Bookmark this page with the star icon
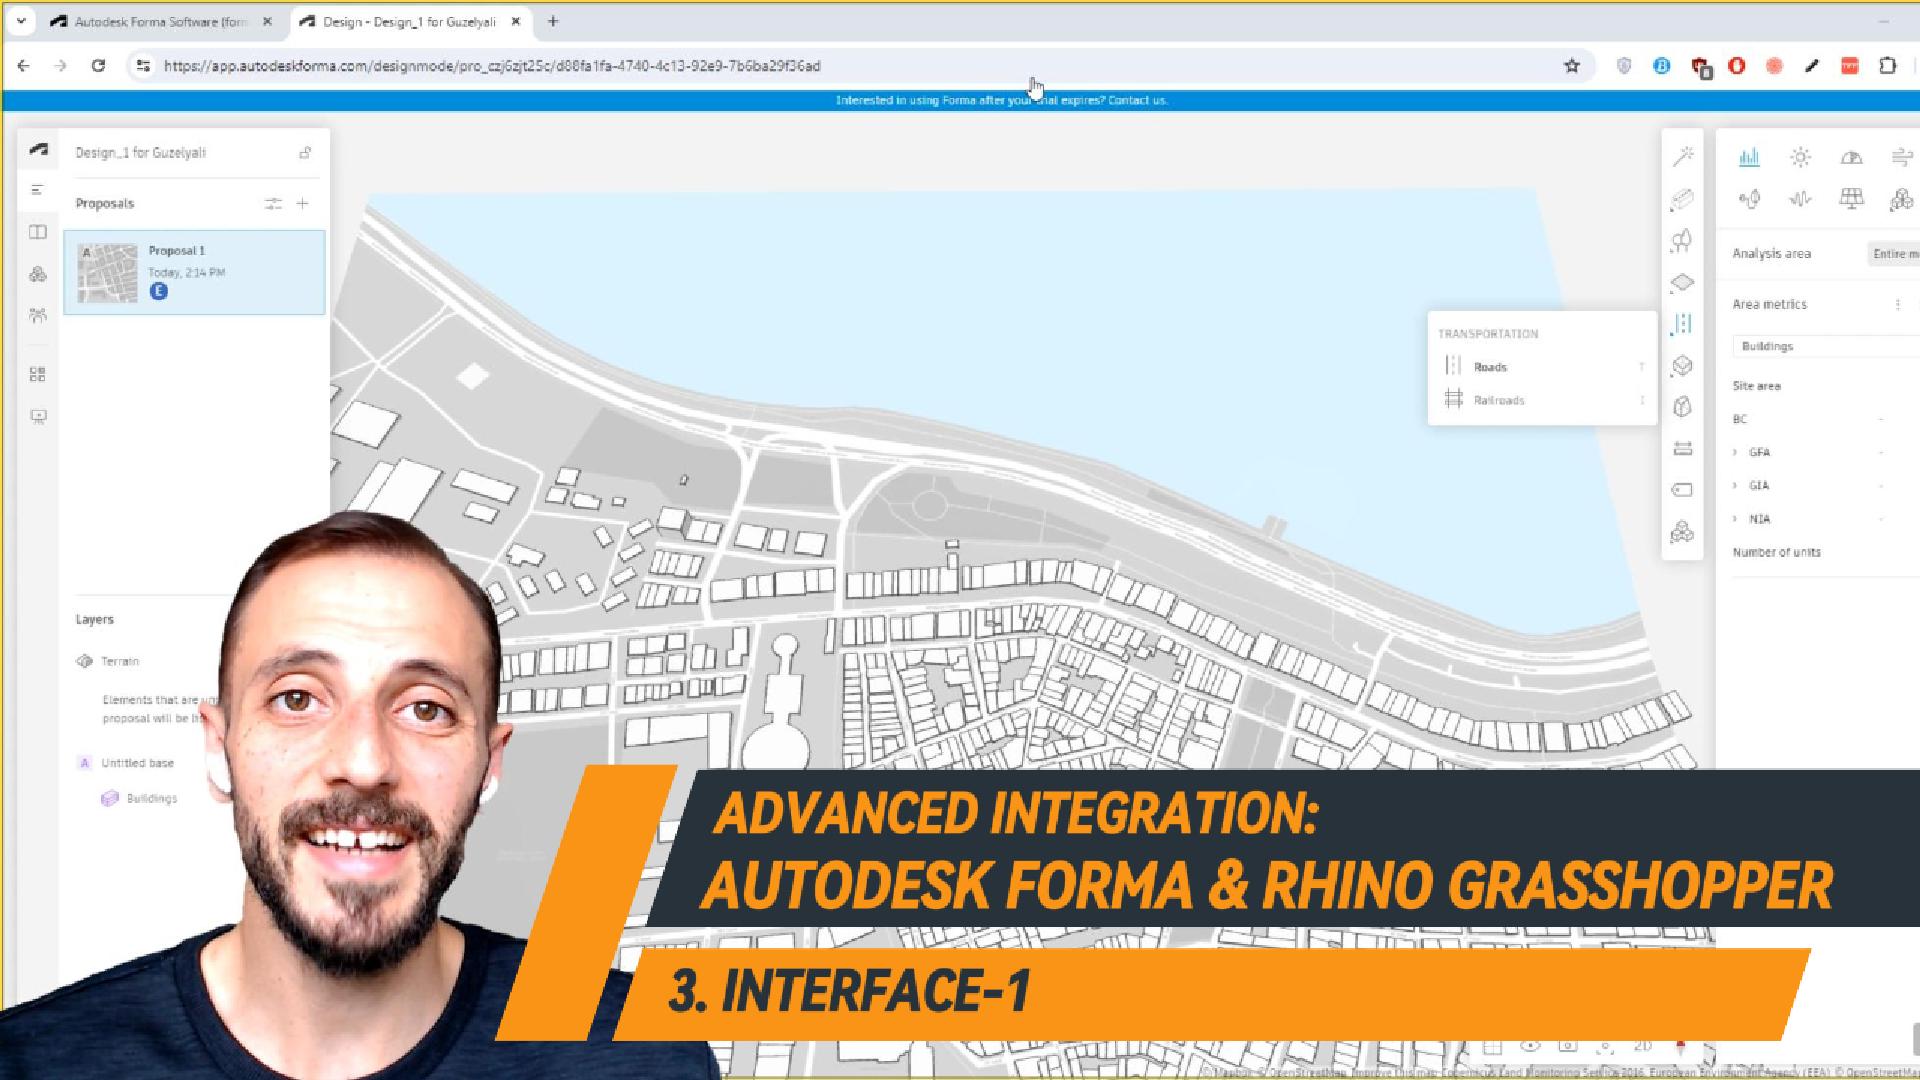Viewport: 1920px width, 1080px height. coord(1572,66)
